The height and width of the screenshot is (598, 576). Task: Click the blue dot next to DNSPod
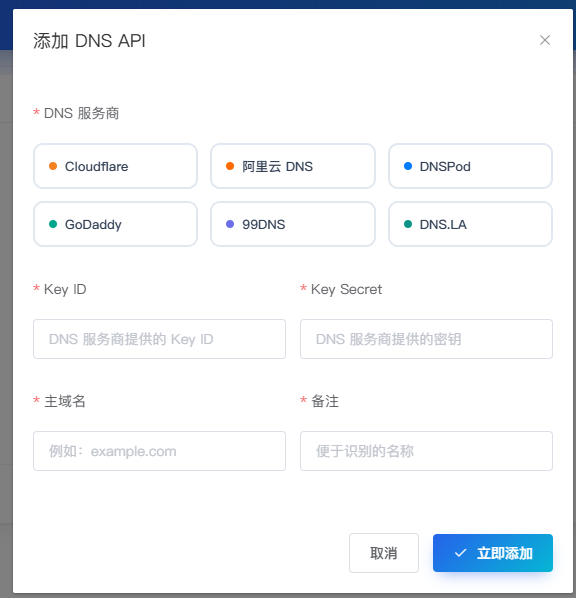click(x=408, y=166)
